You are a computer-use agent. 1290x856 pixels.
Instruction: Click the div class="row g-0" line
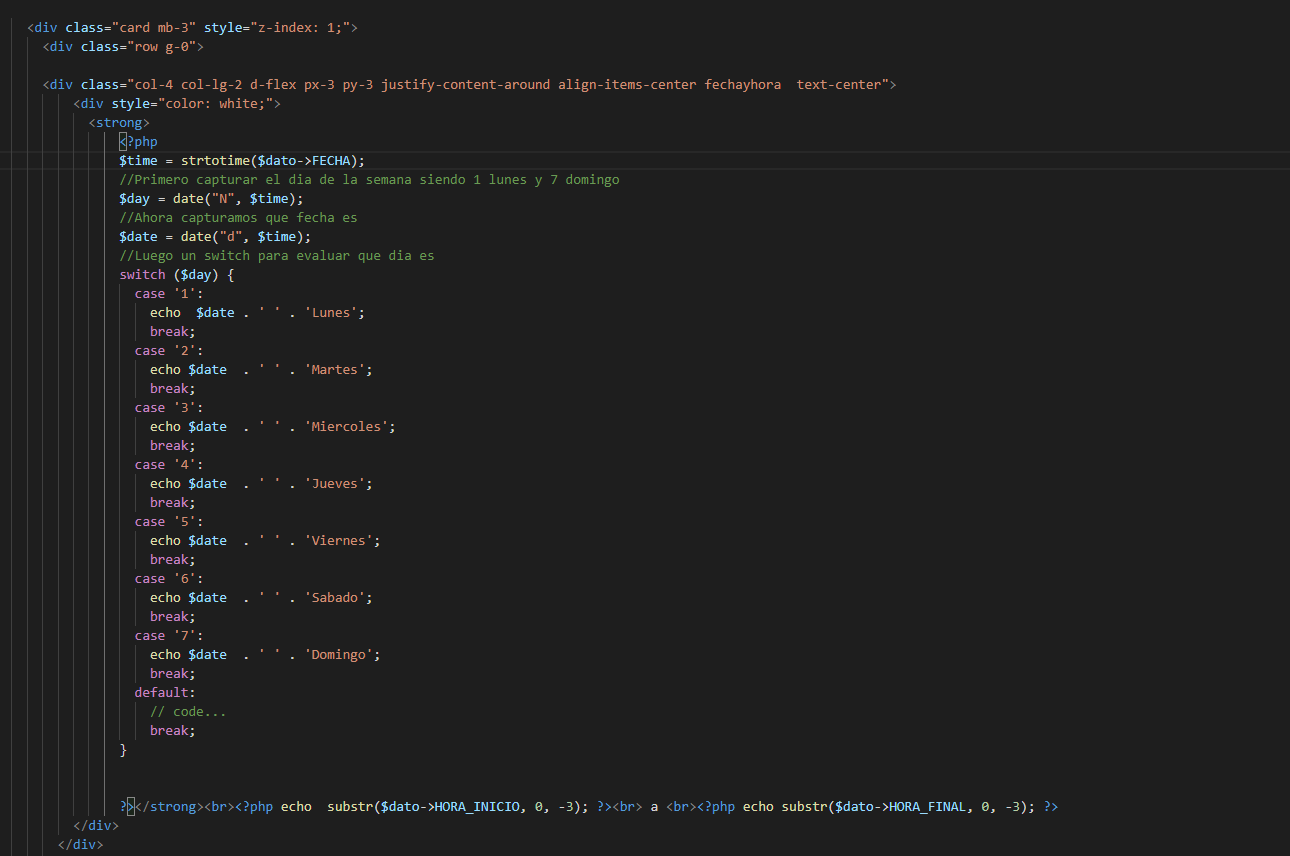[124, 46]
